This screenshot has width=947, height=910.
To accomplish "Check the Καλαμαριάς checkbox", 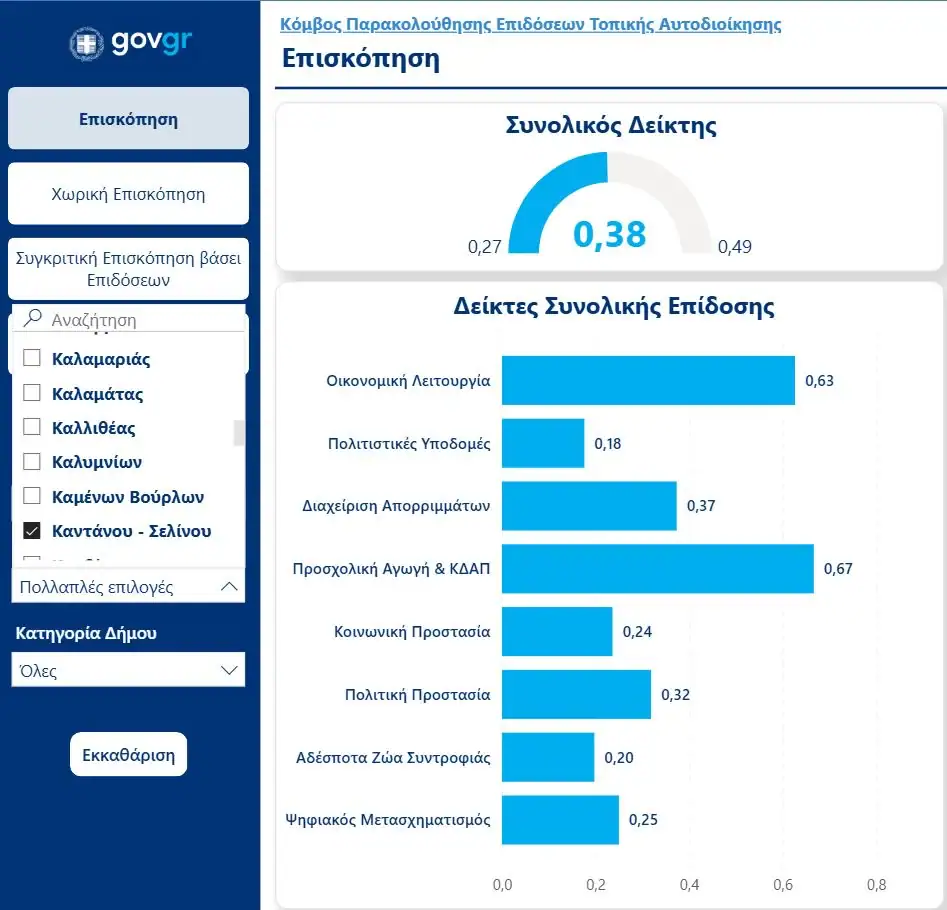I will point(32,358).
